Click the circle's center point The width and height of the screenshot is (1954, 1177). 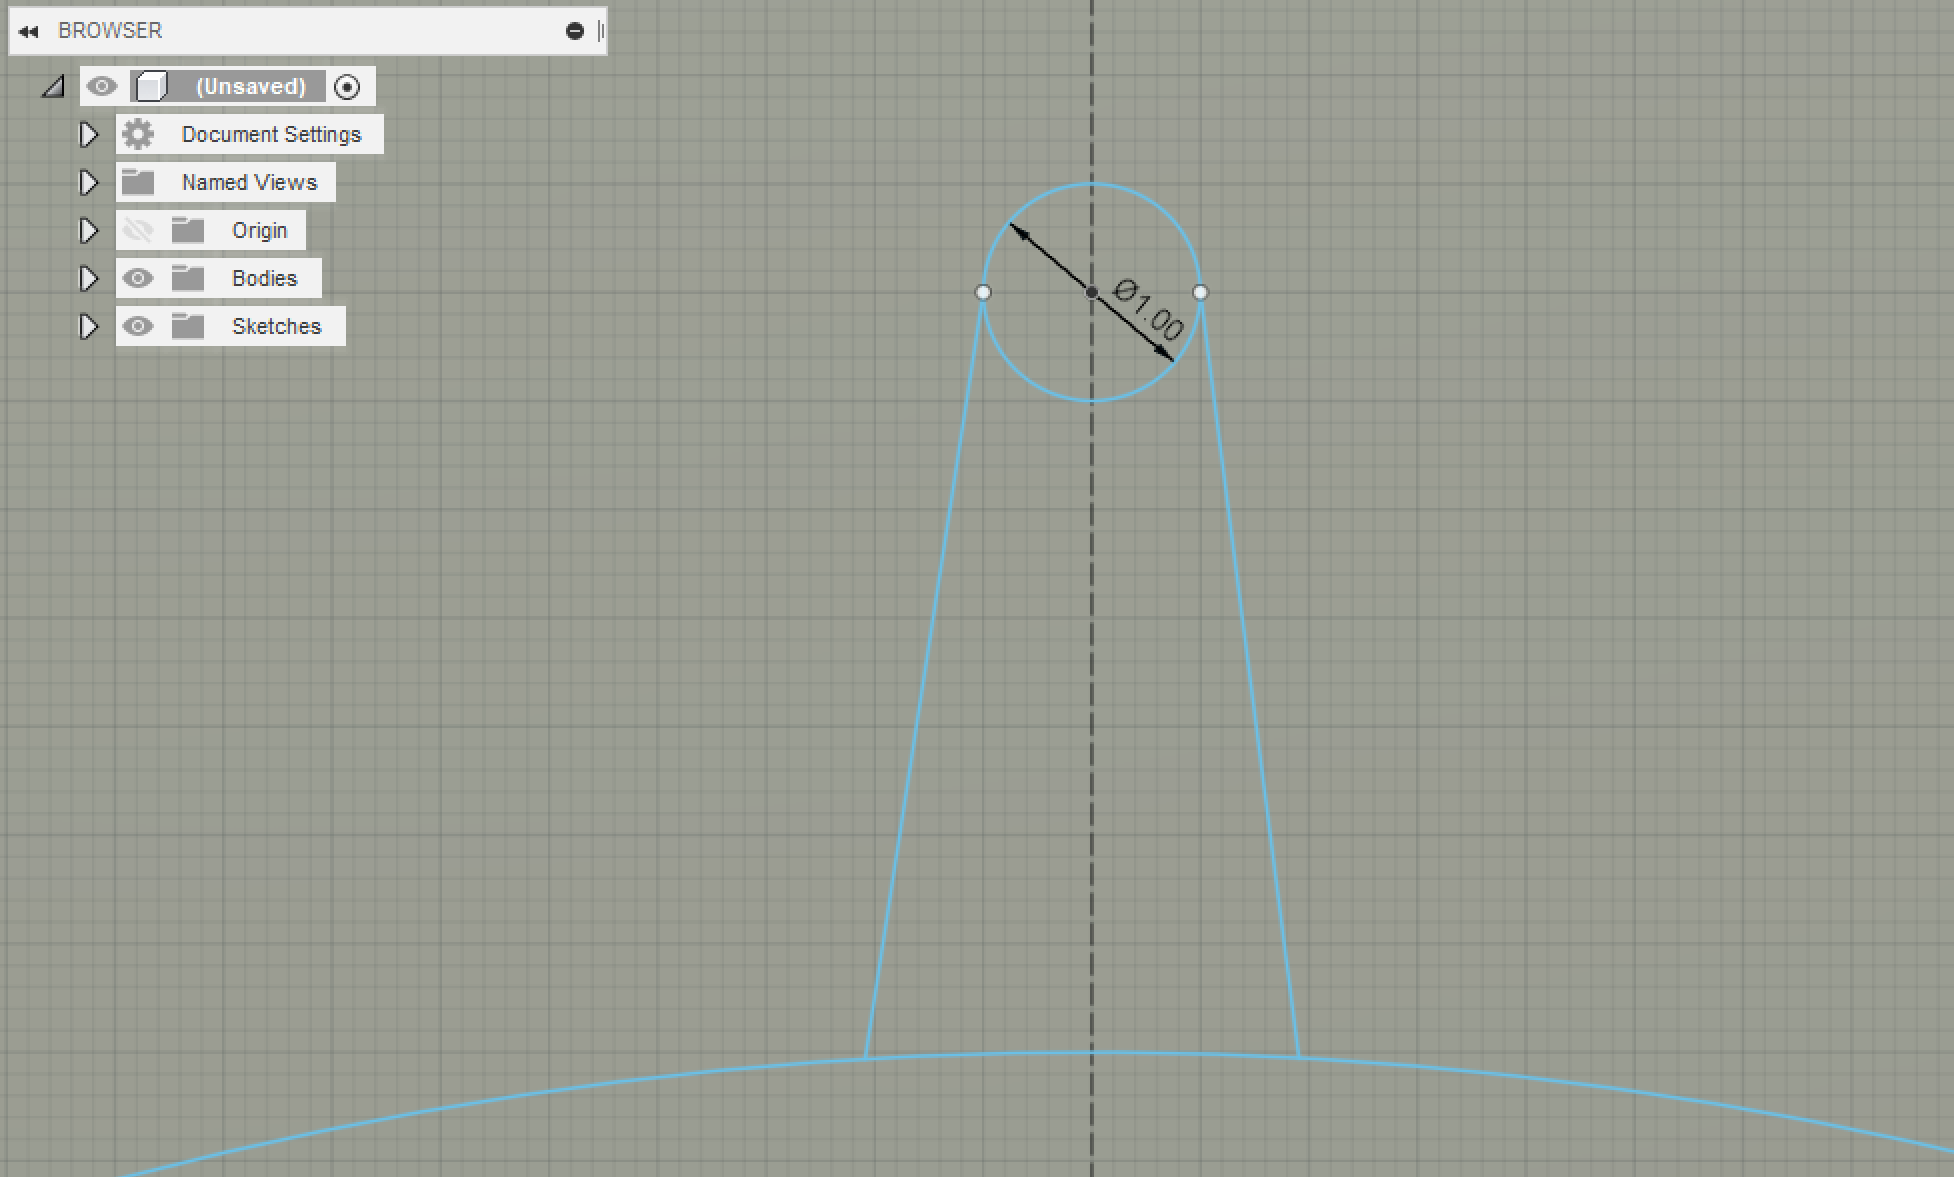(1092, 292)
